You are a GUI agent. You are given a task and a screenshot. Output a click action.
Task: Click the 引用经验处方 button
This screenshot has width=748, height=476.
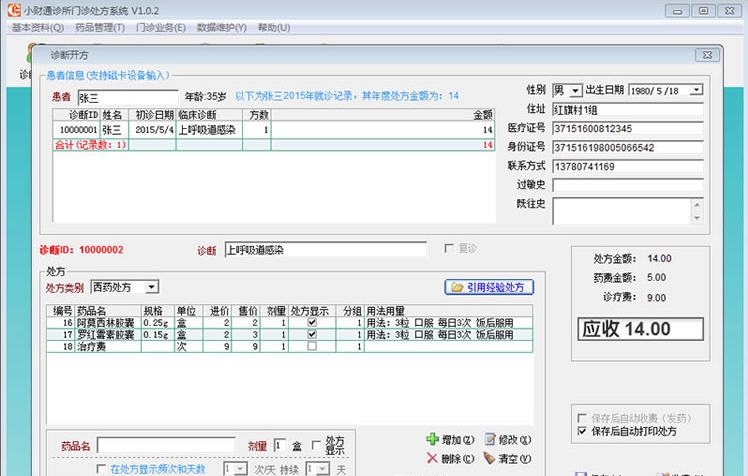click(x=489, y=287)
